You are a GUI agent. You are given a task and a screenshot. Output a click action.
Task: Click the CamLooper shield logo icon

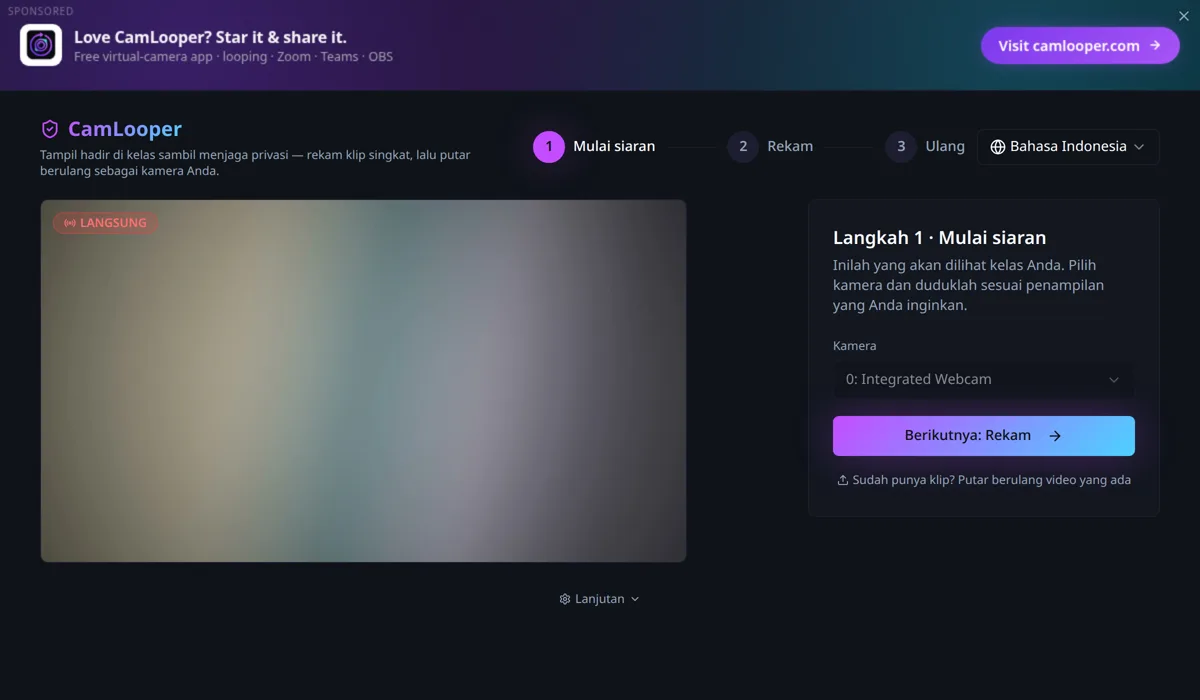pyautogui.click(x=50, y=129)
